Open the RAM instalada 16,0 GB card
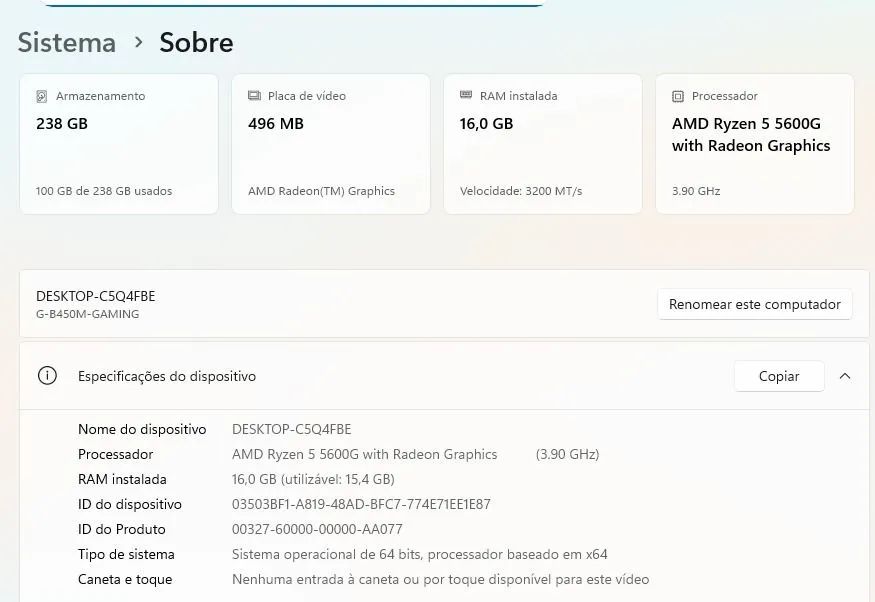The height and width of the screenshot is (602, 875). pos(543,144)
